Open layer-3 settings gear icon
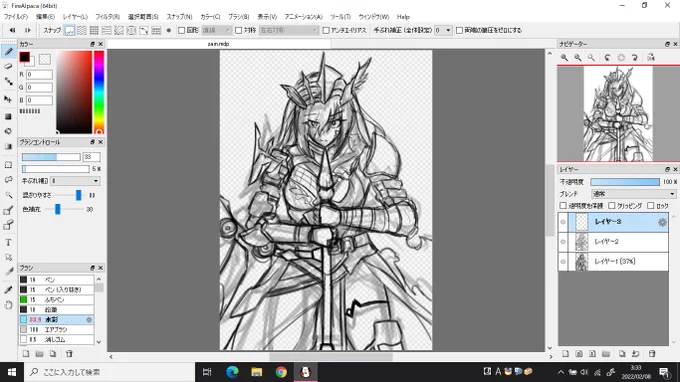 (662, 222)
